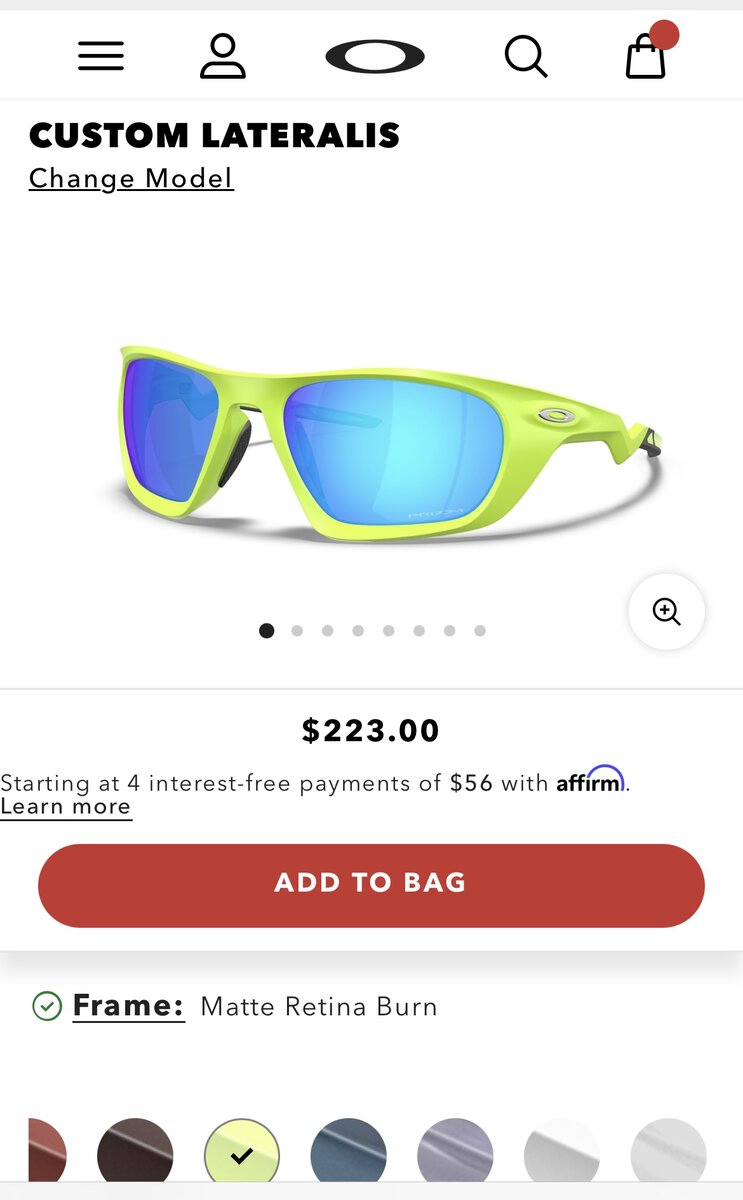Click the Change Model link
Screen dimensions: 743x1200
[x=131, y=178]
